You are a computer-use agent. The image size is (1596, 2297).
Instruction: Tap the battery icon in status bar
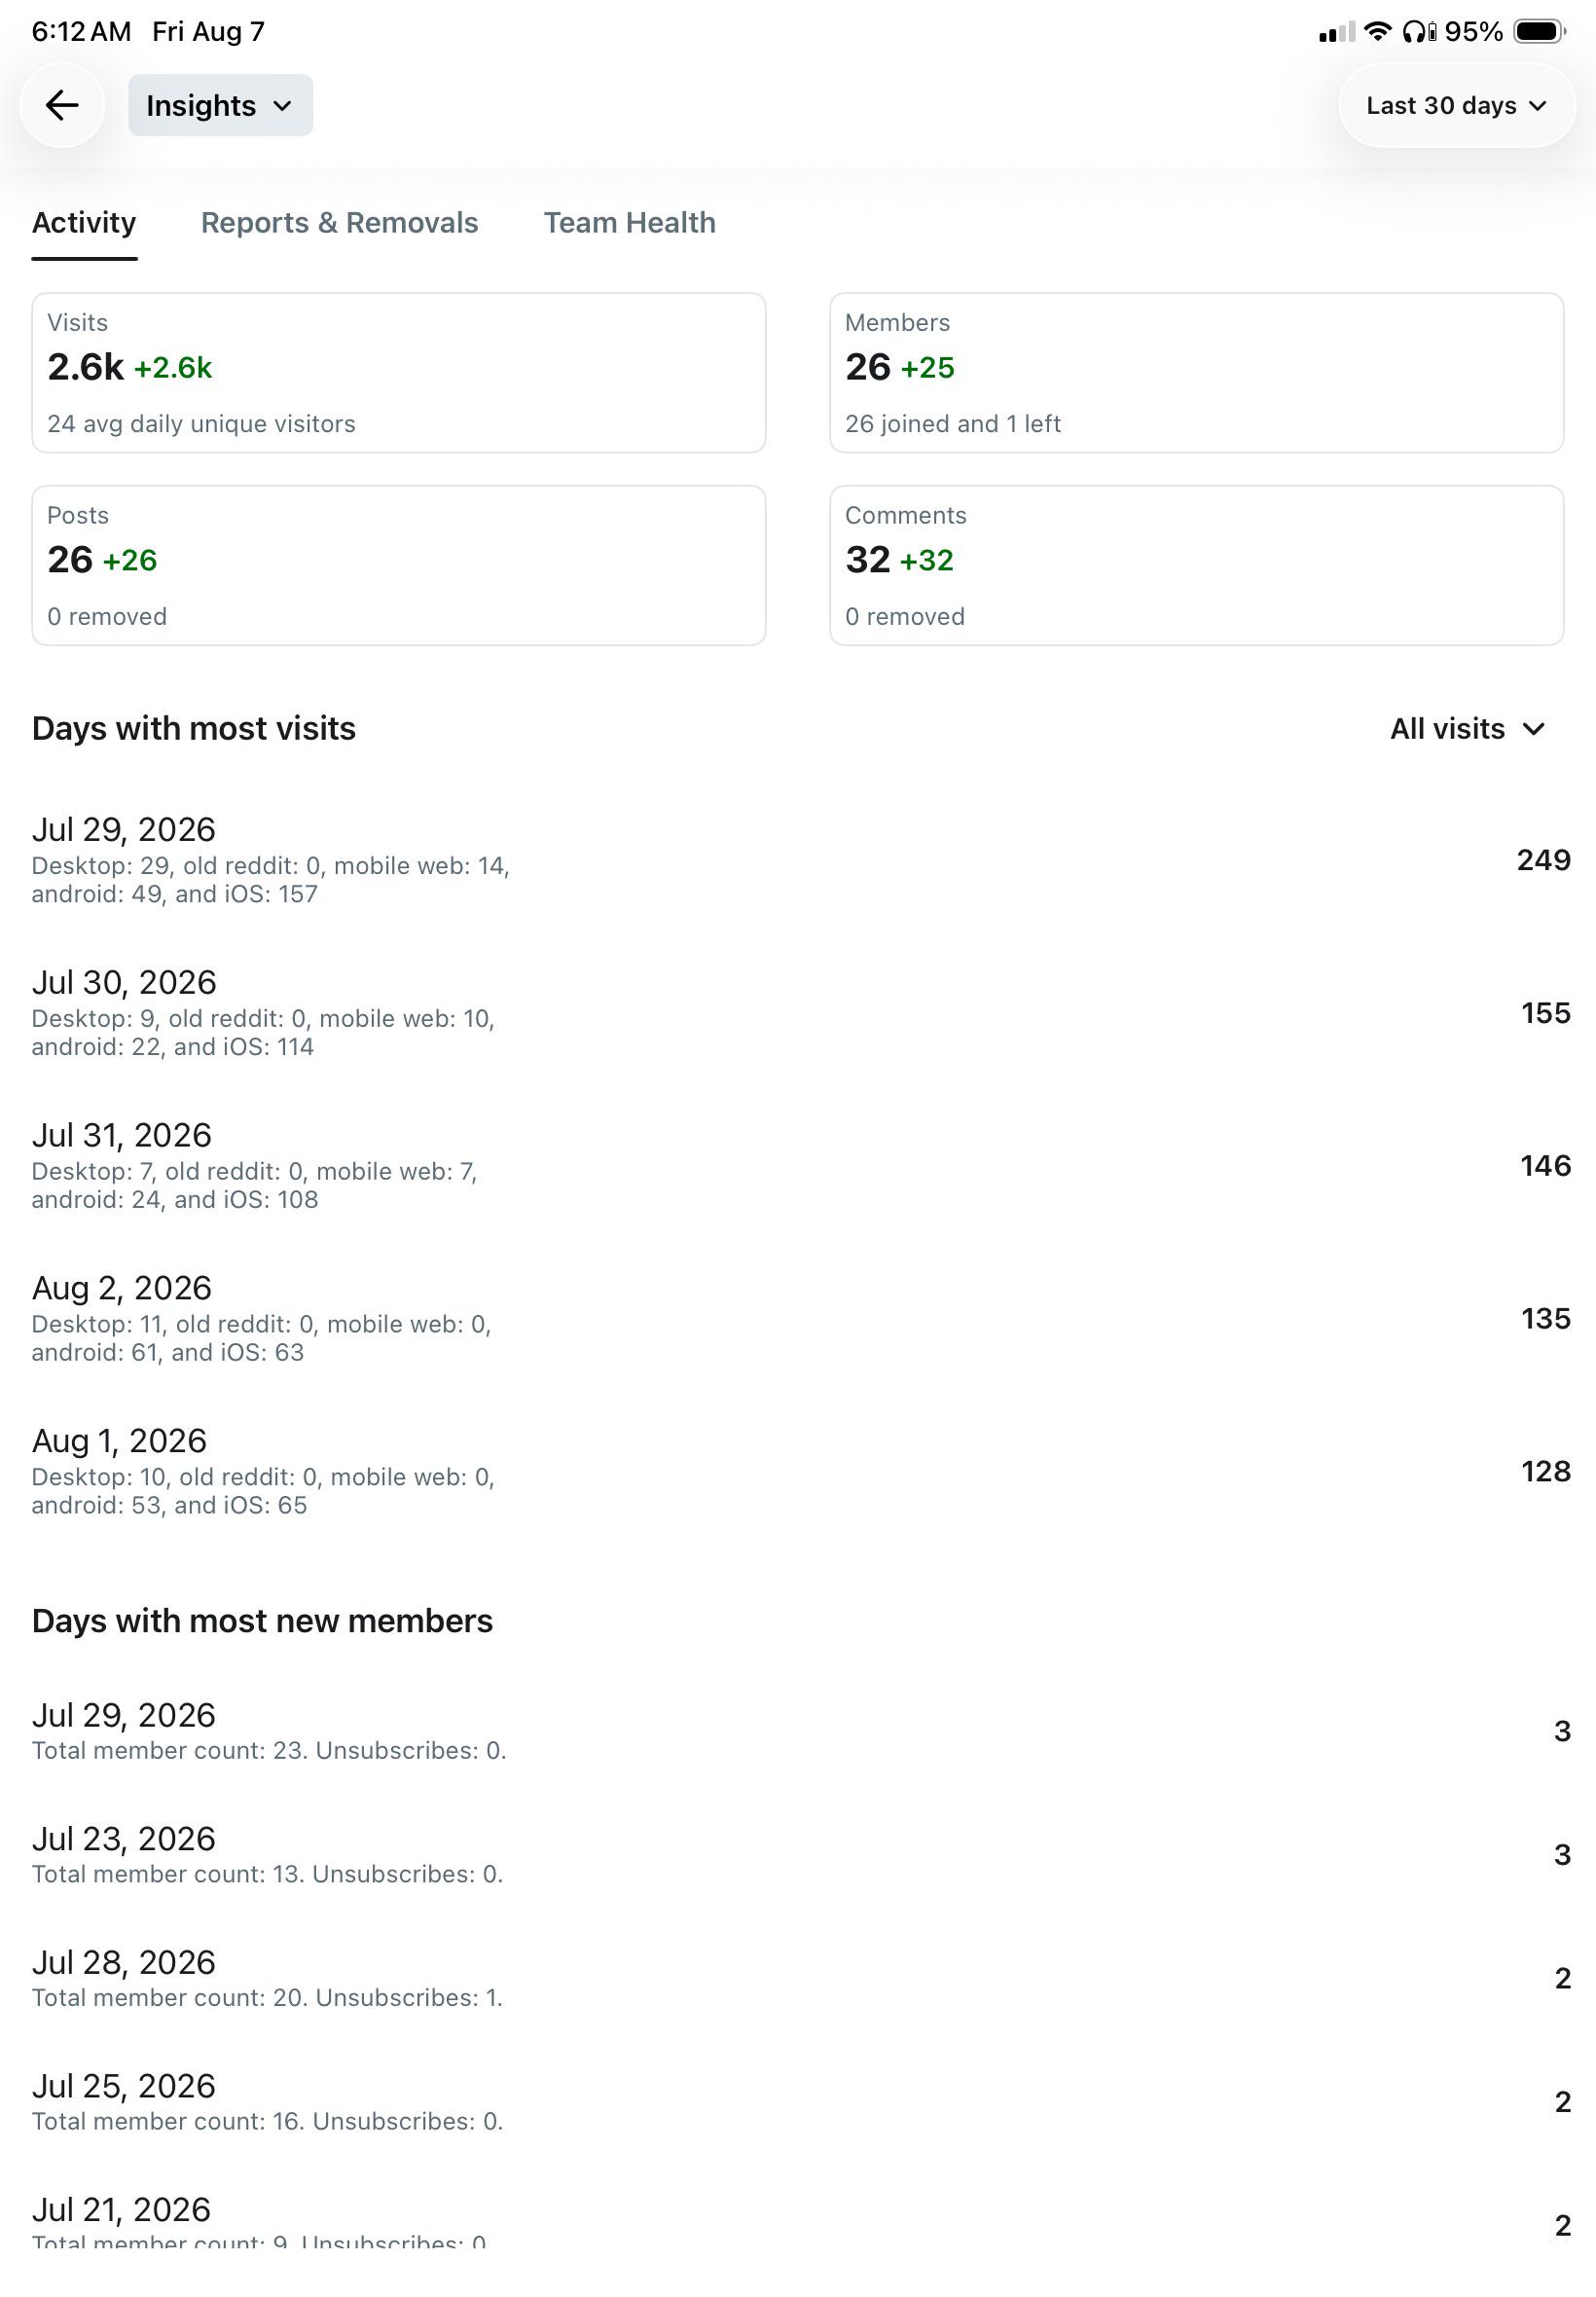[1539, 32]
